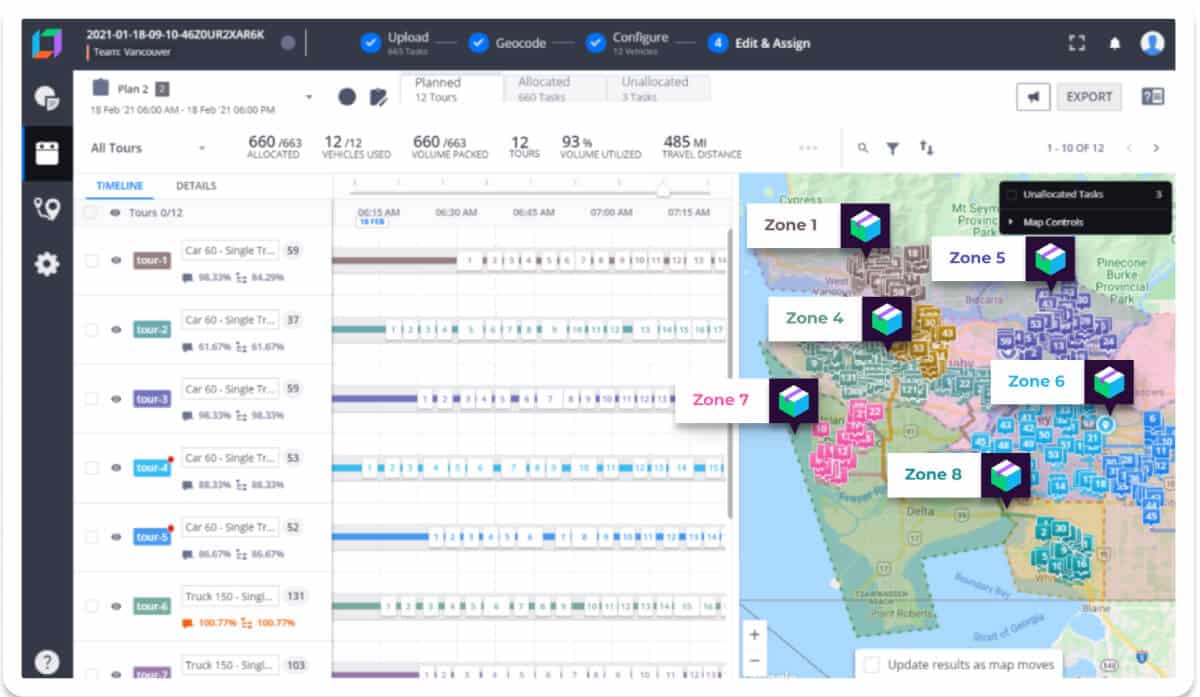The height and width of the screenshot is (697, 1200).
Task: Click the search magnifier icon
Action: tap(863, 148)
